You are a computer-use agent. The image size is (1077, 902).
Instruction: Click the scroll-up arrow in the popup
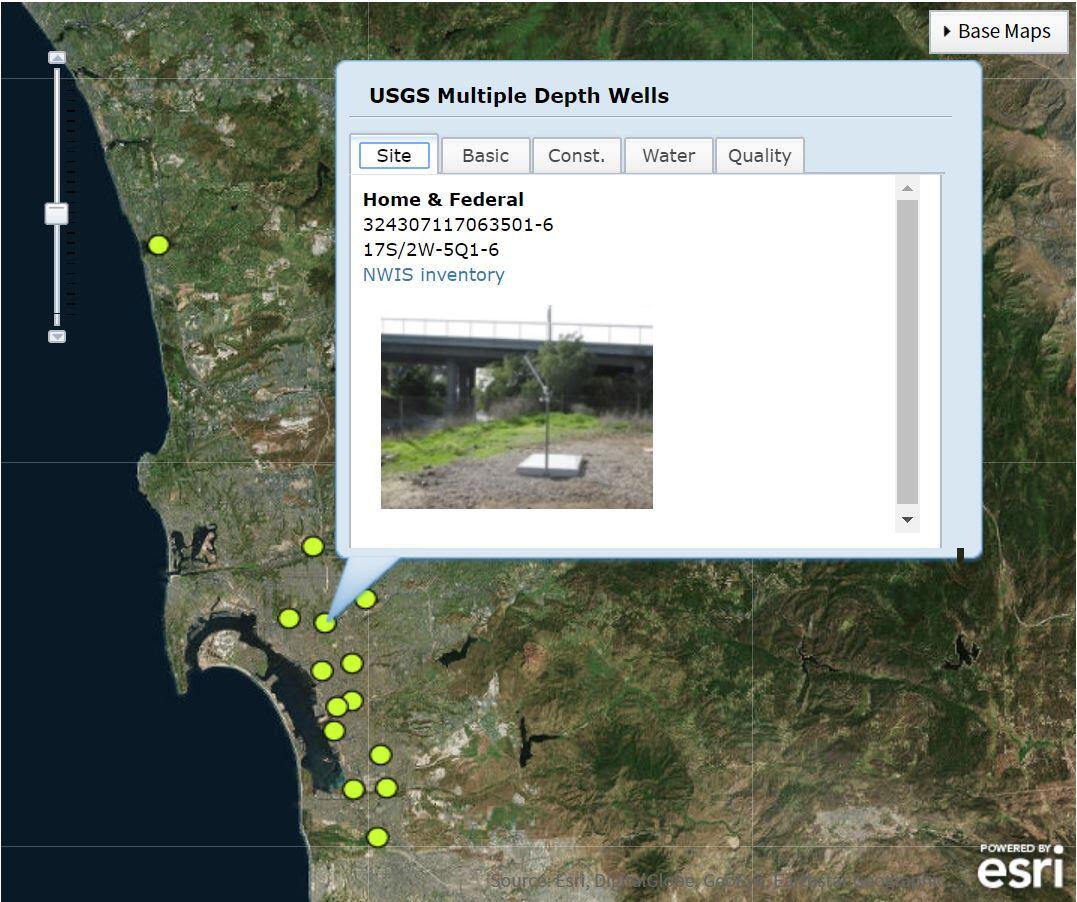[x=907, y=187]
